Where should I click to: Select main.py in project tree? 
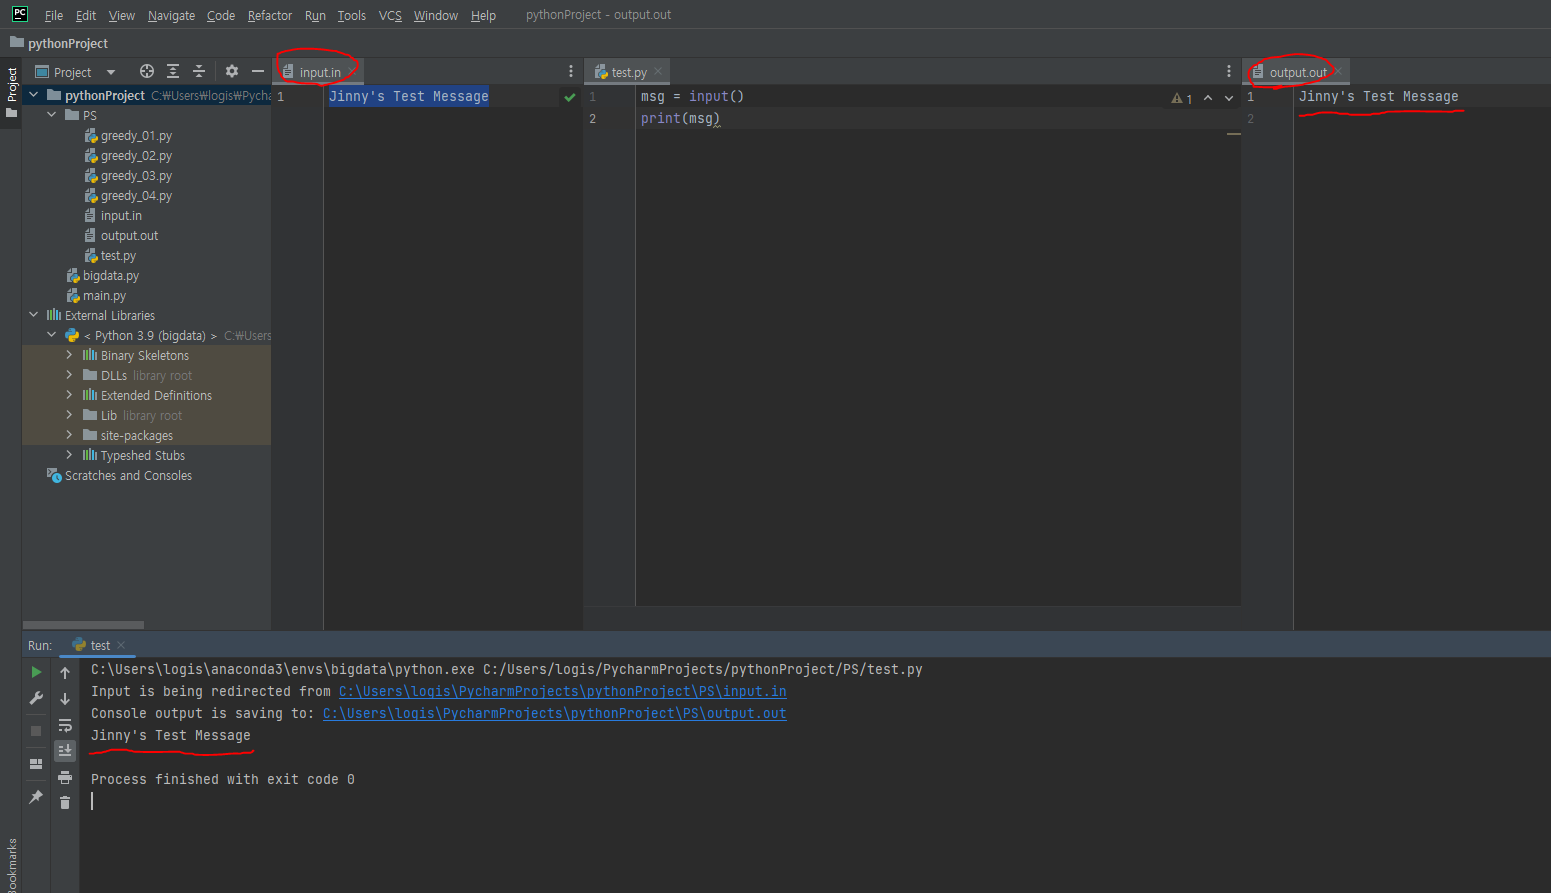[104, 295]
